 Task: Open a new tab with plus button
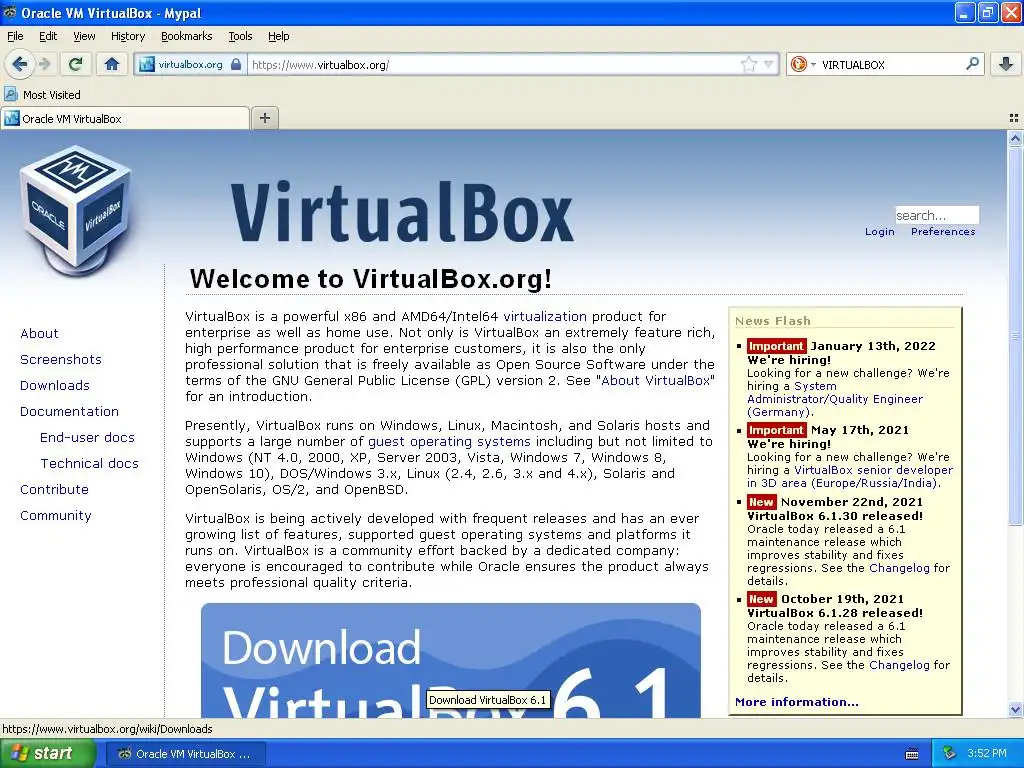[x=264, y=118]
